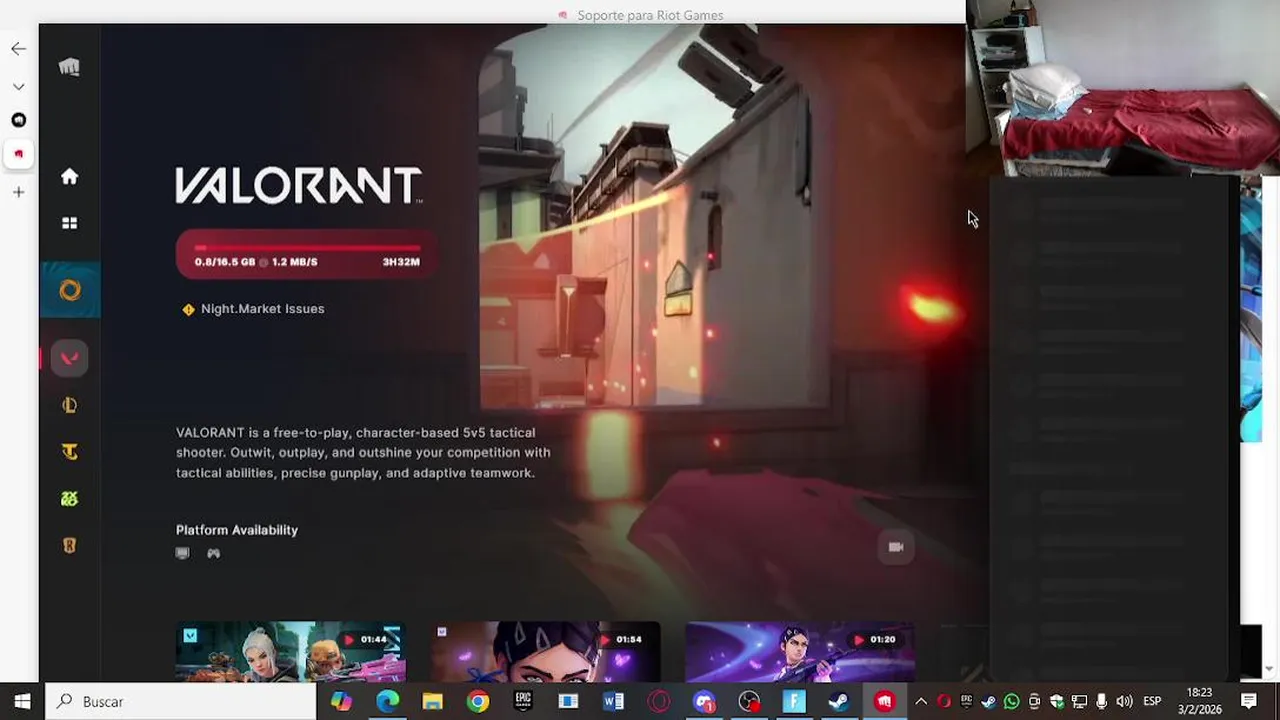Viewport: 1280px width, 720px height.
Task: Open League of Legends from sidebar
Action: (x=69, y=405)
